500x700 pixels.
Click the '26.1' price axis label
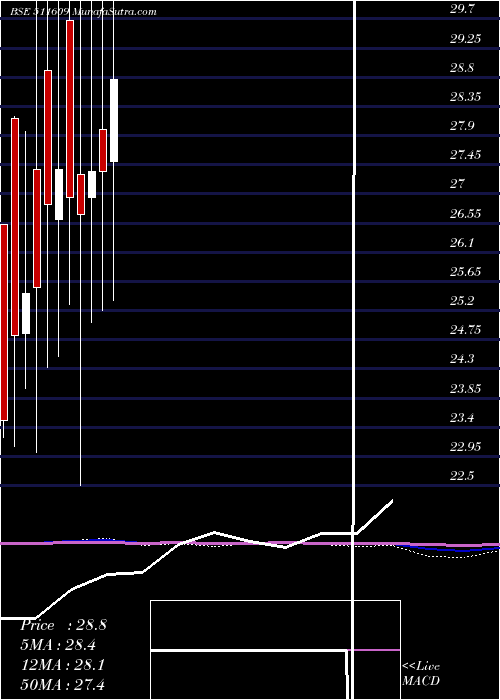point(464,242)
